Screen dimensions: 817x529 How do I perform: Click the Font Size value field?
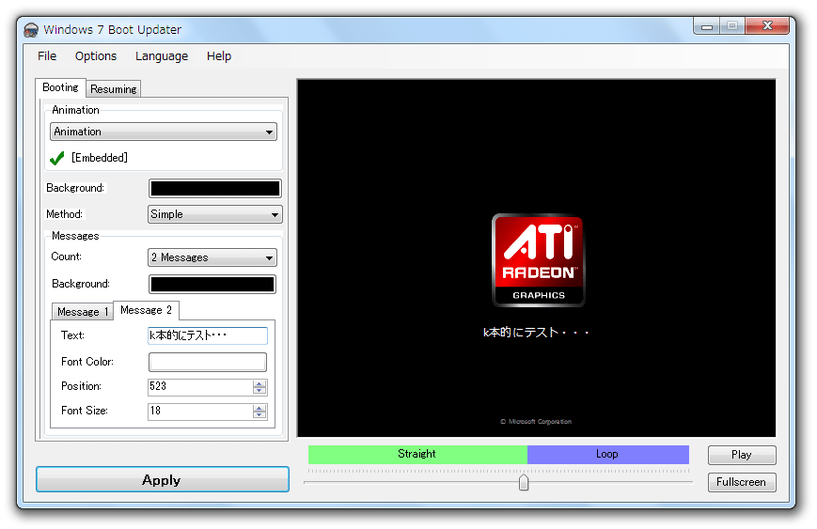pos(200,411)
